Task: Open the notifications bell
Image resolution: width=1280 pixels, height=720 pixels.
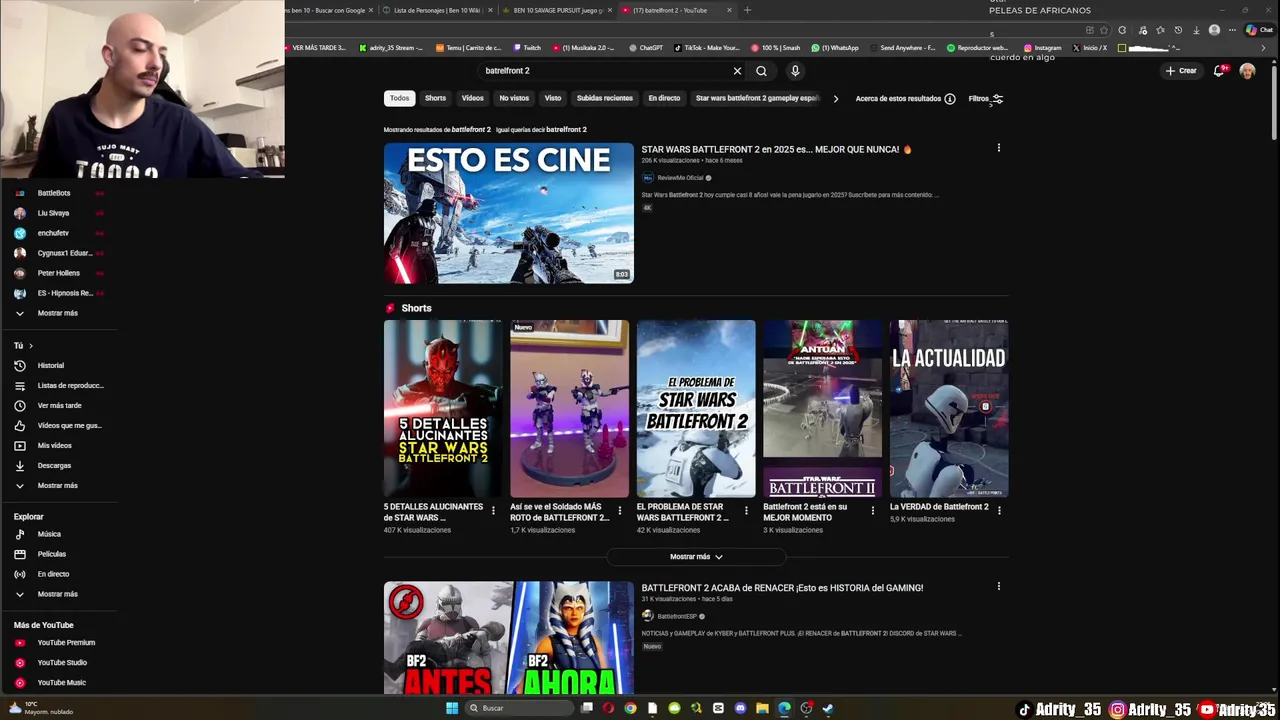Action: 1219,71
